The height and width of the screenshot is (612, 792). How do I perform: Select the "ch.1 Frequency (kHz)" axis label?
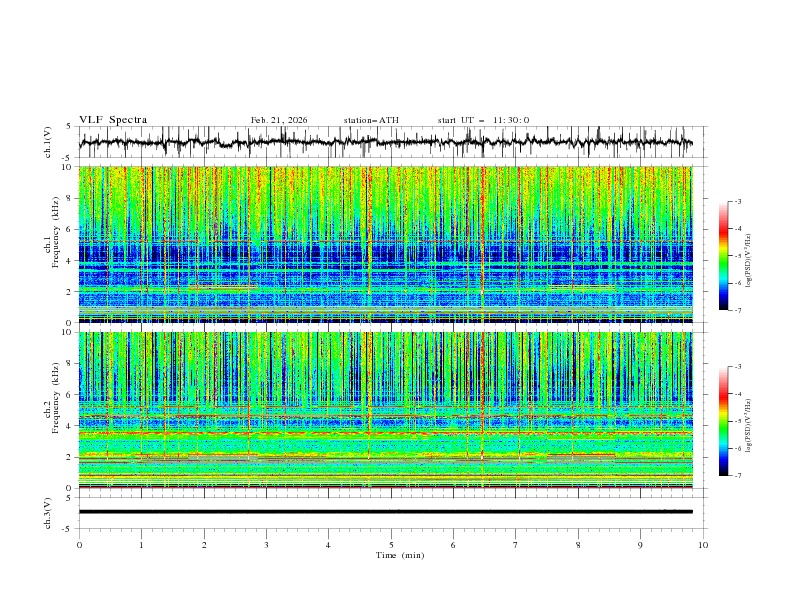[53, 234]
